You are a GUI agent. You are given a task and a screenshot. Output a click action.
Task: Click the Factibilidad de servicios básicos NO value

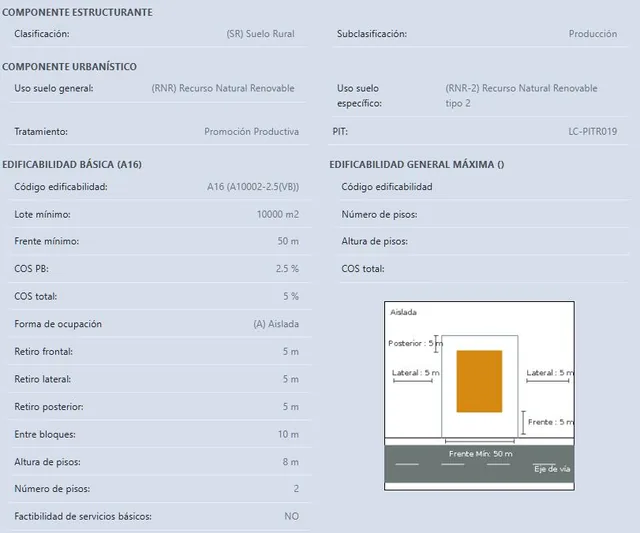pos(291,516)
